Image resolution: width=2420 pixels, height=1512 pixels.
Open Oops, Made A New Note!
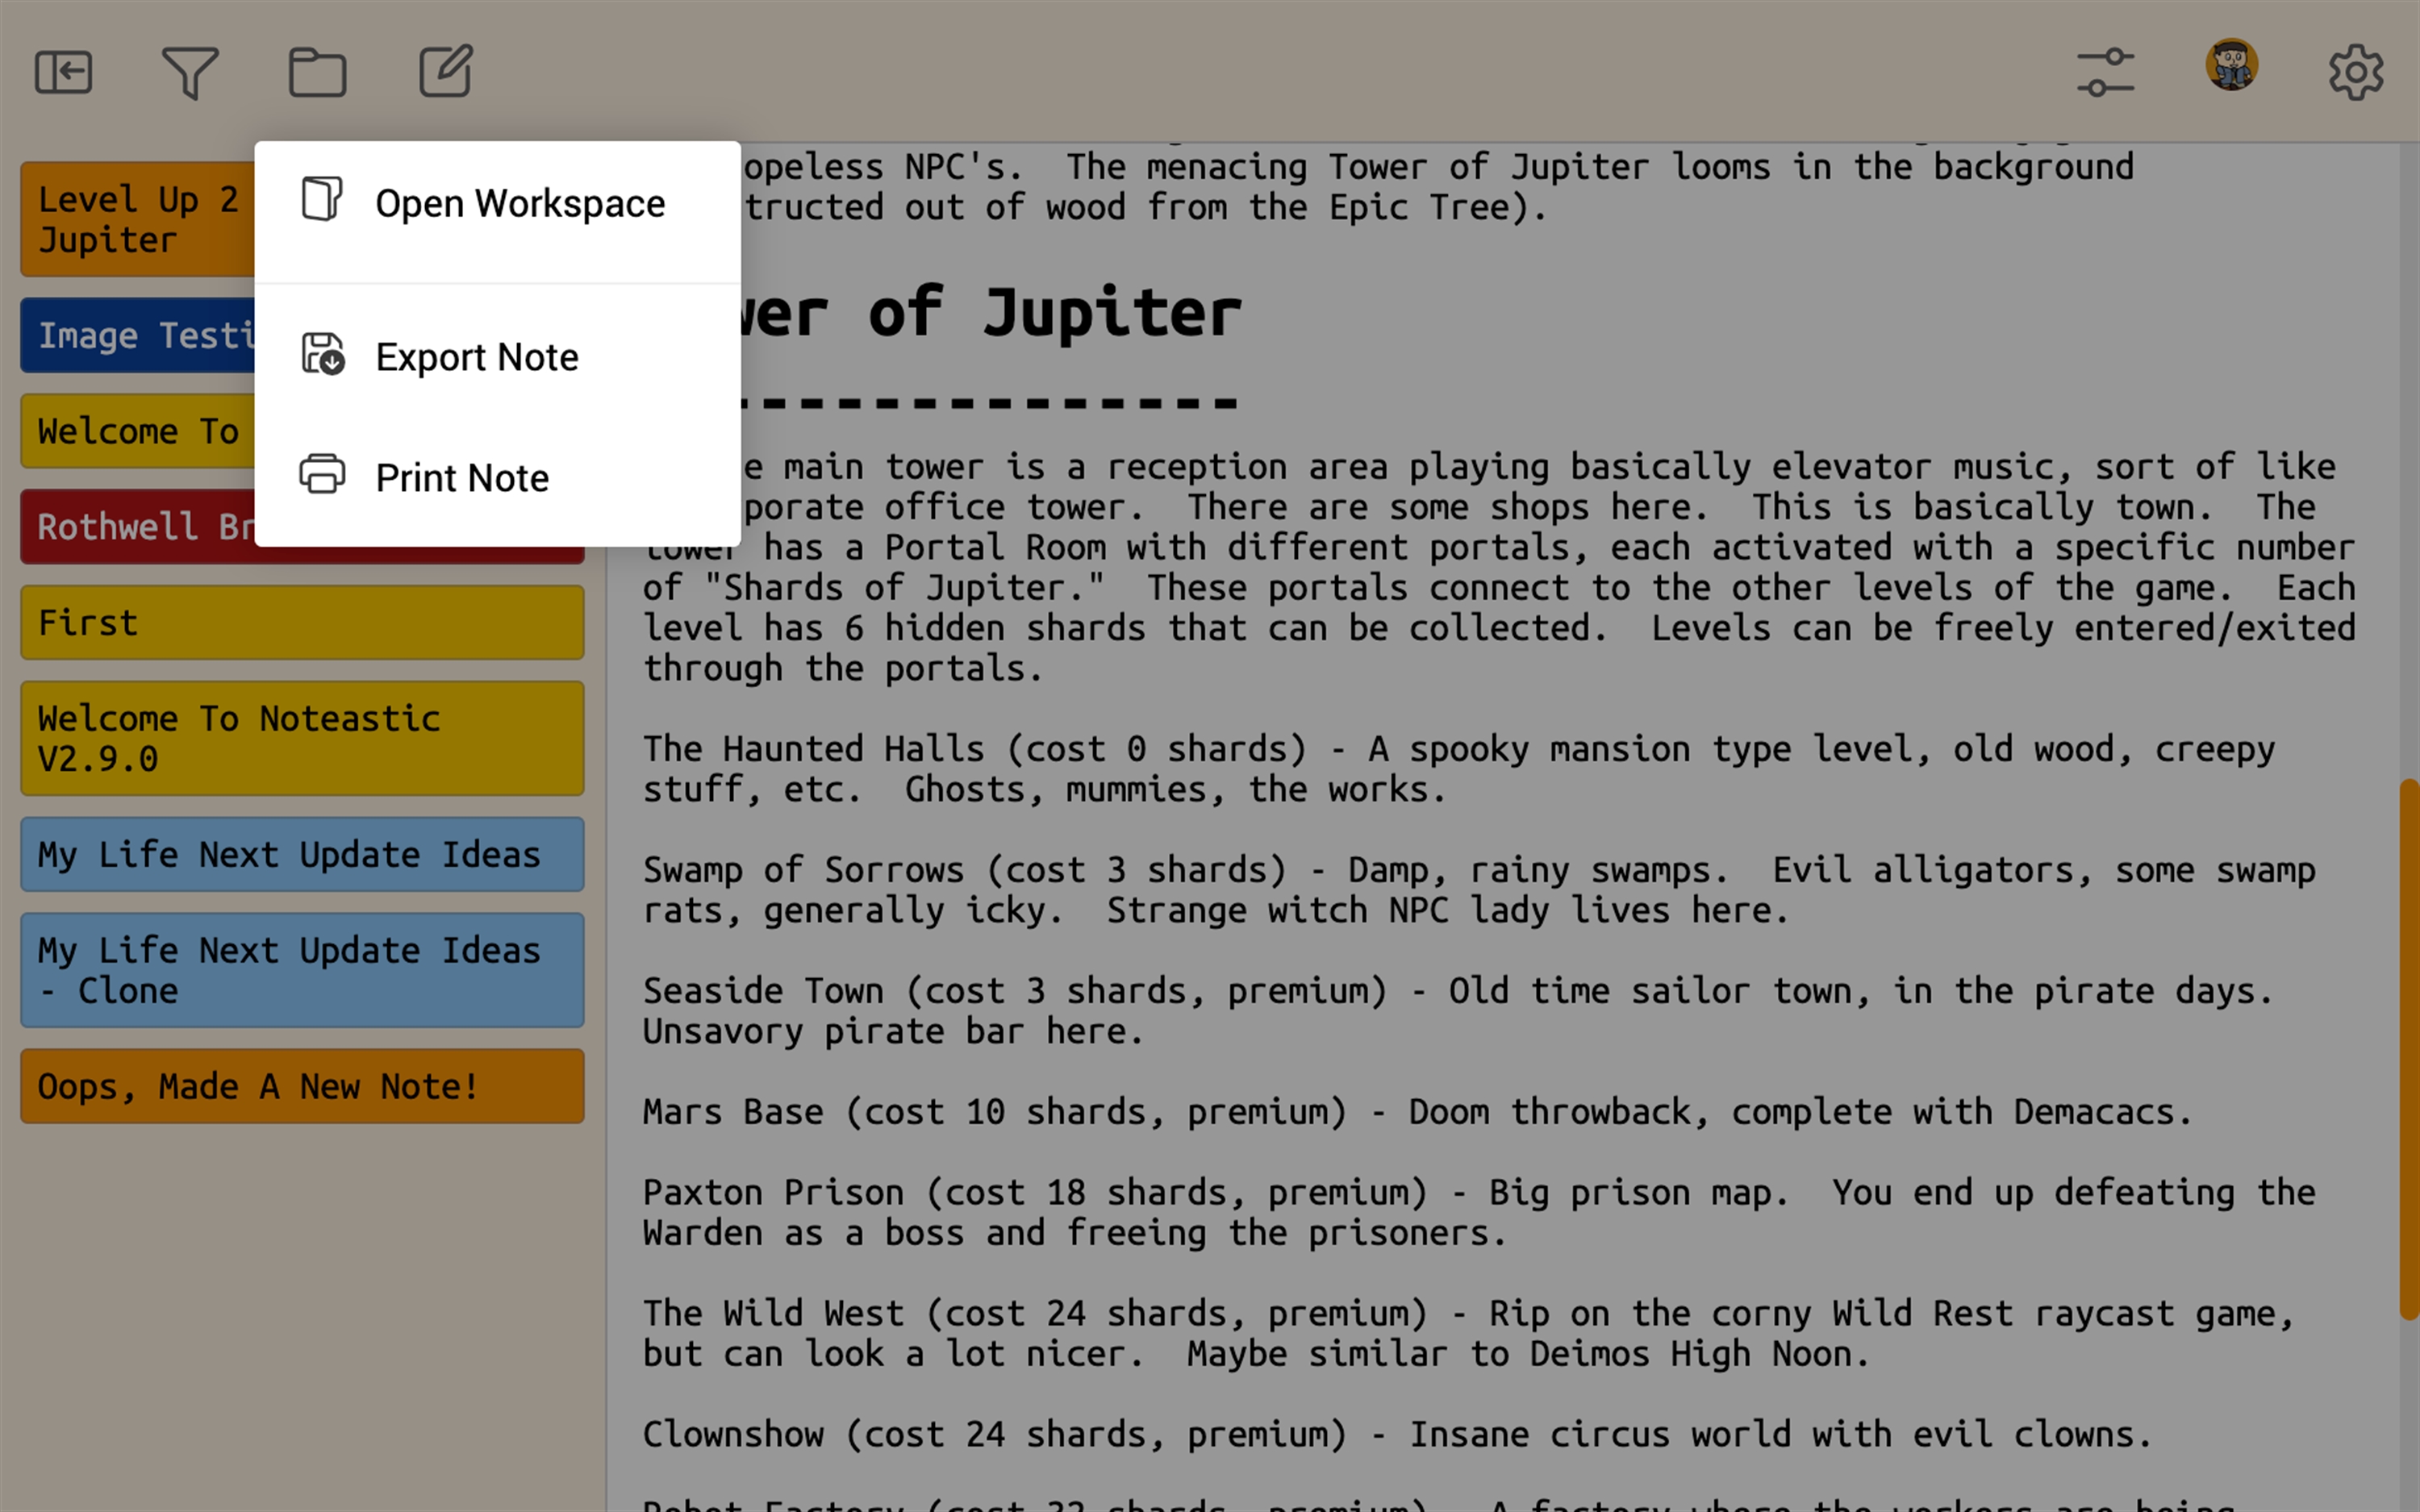click(x=302, y=1086)
